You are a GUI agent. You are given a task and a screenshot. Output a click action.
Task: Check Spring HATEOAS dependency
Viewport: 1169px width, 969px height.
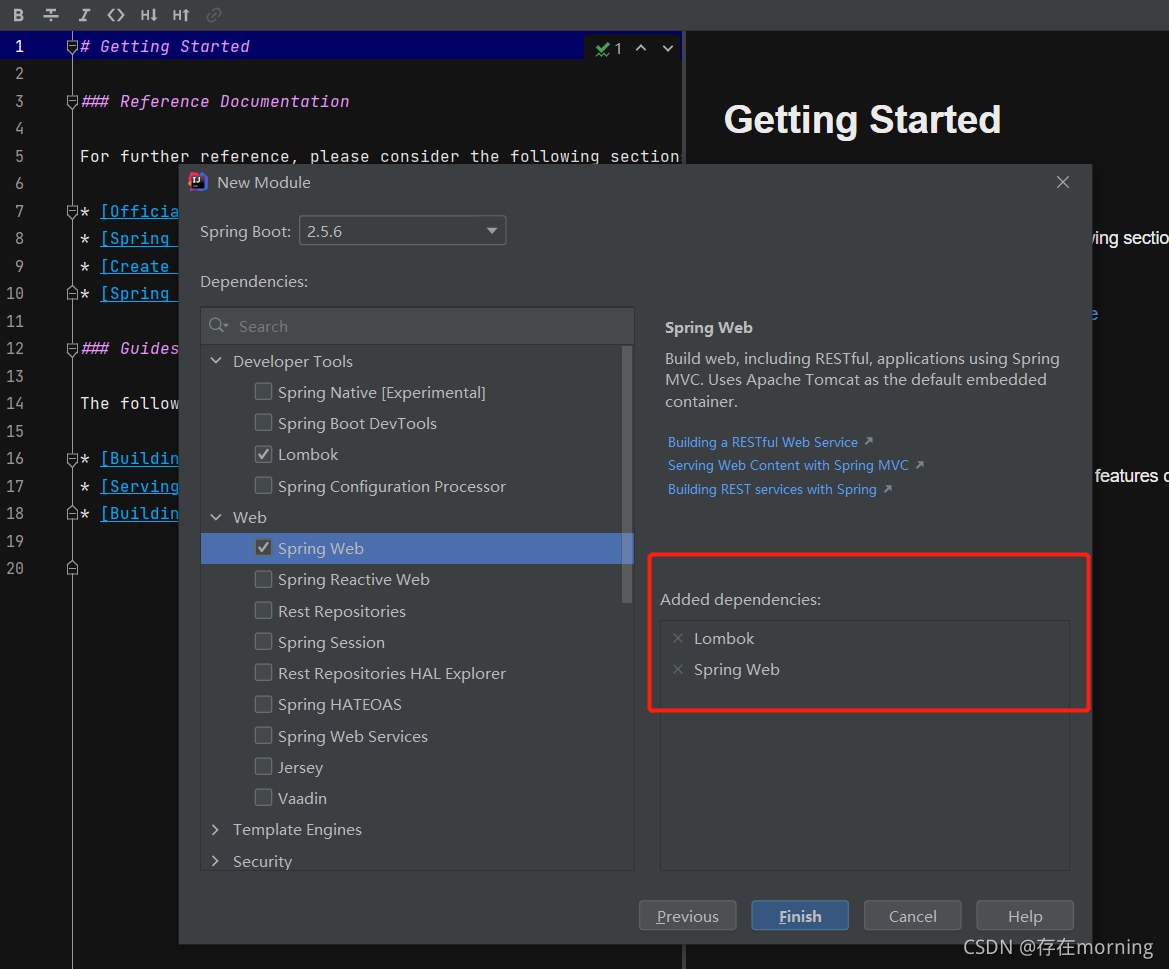(263, 704)
